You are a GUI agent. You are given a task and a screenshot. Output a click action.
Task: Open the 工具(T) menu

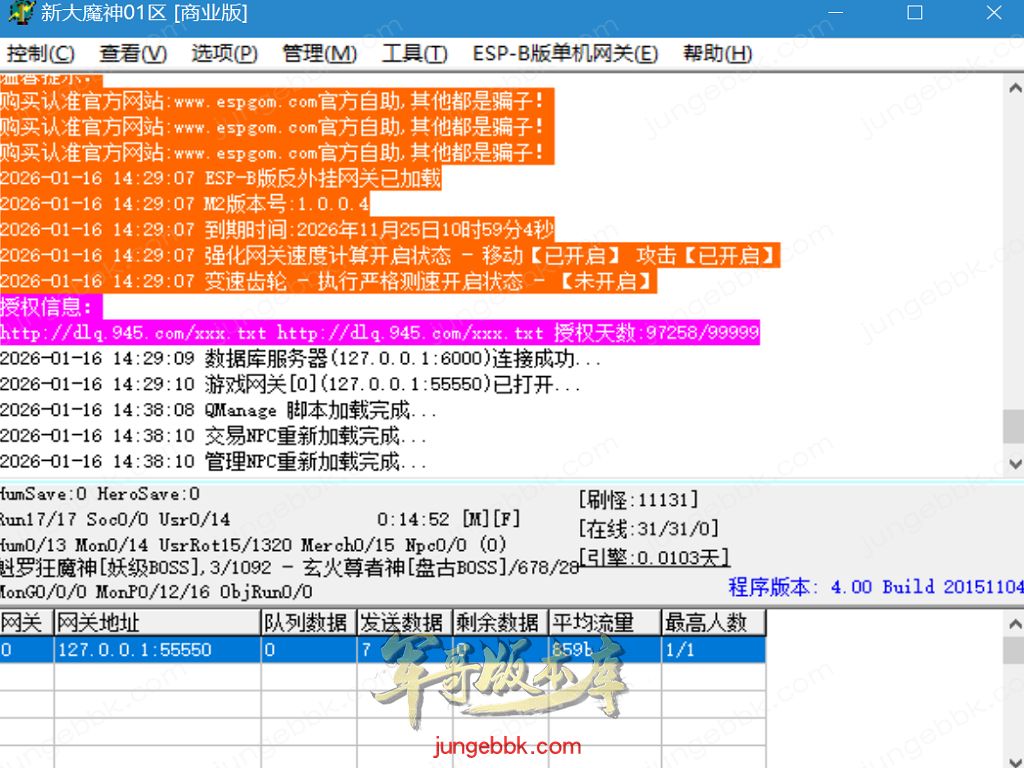(x=414, y=54)
